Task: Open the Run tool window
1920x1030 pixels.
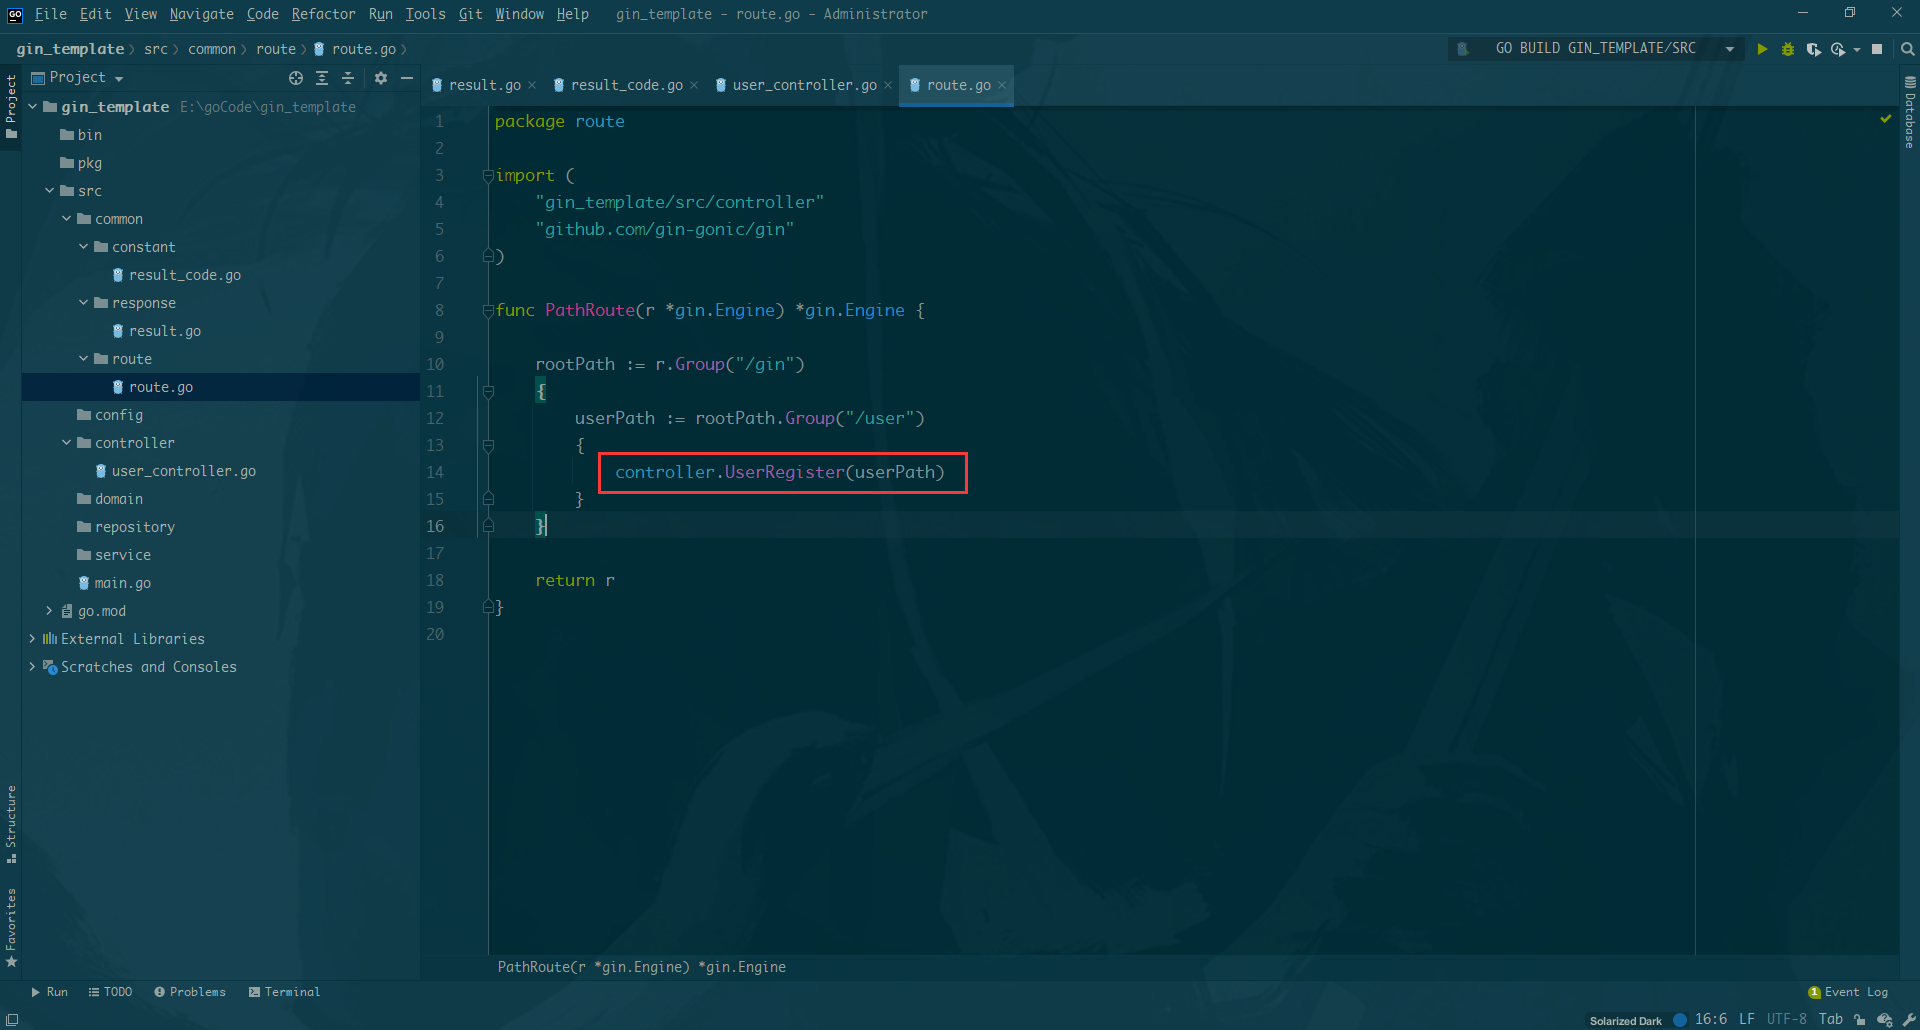Action: point(49,993)
